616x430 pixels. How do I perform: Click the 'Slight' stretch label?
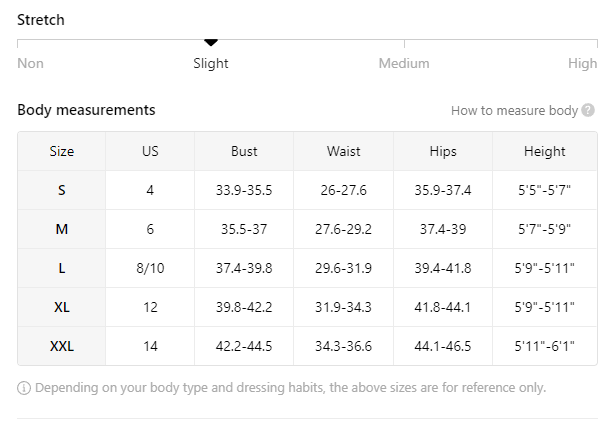[210, 63]
